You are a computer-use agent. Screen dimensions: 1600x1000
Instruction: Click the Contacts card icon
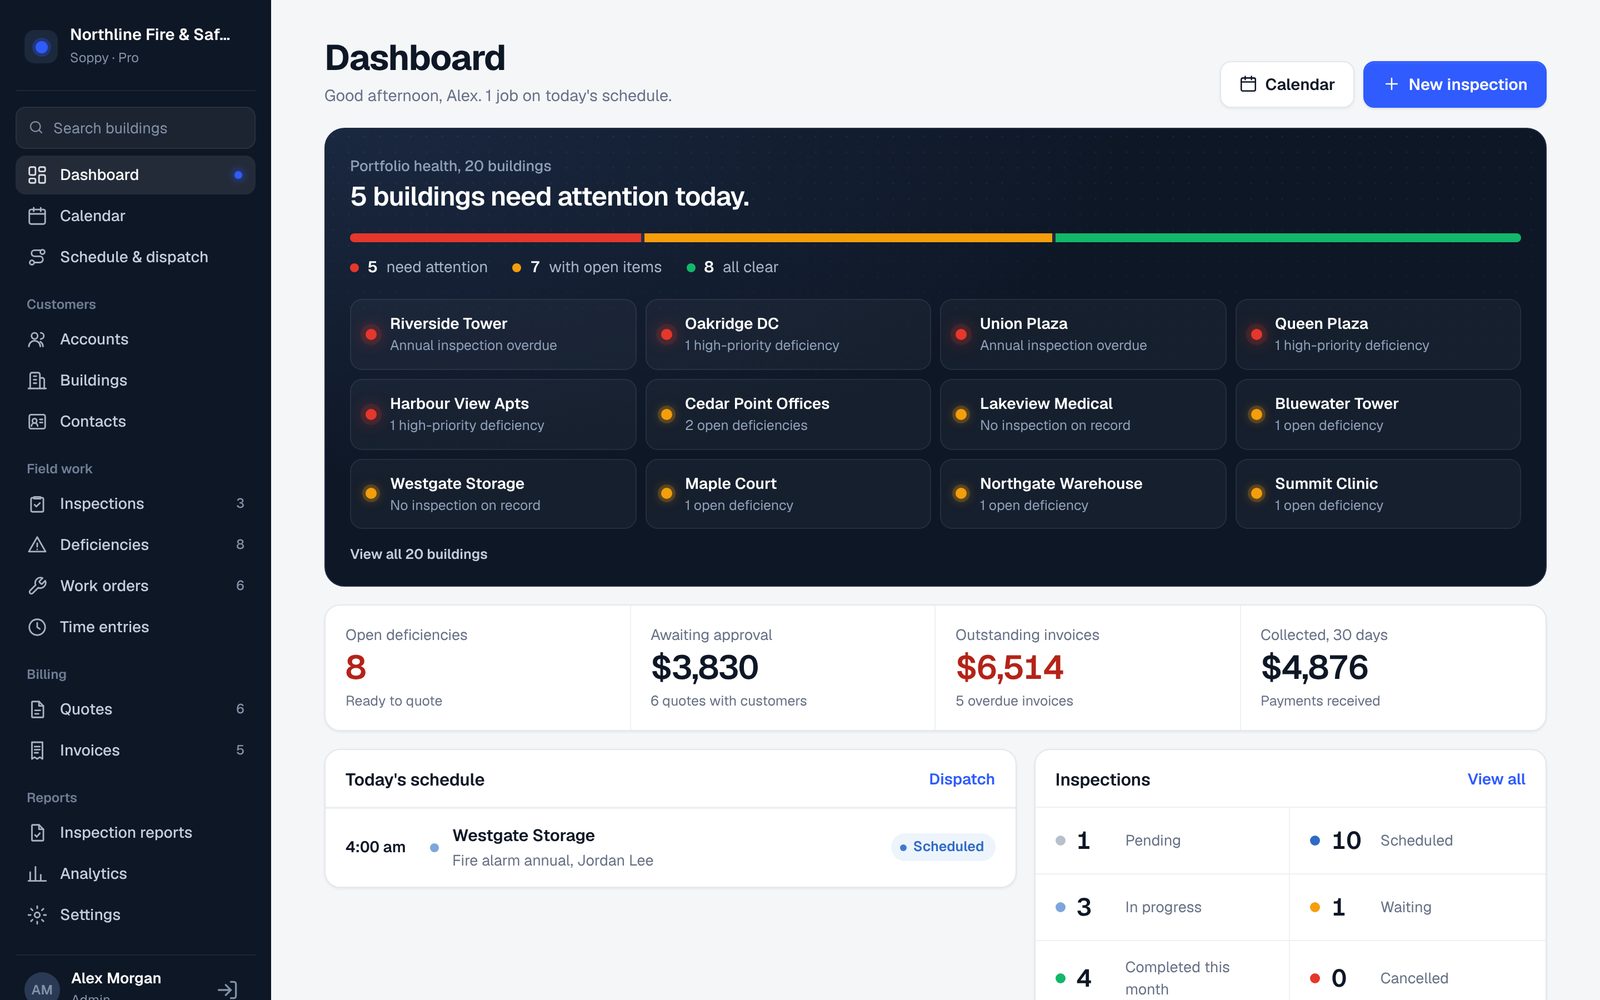coord(37,421)
